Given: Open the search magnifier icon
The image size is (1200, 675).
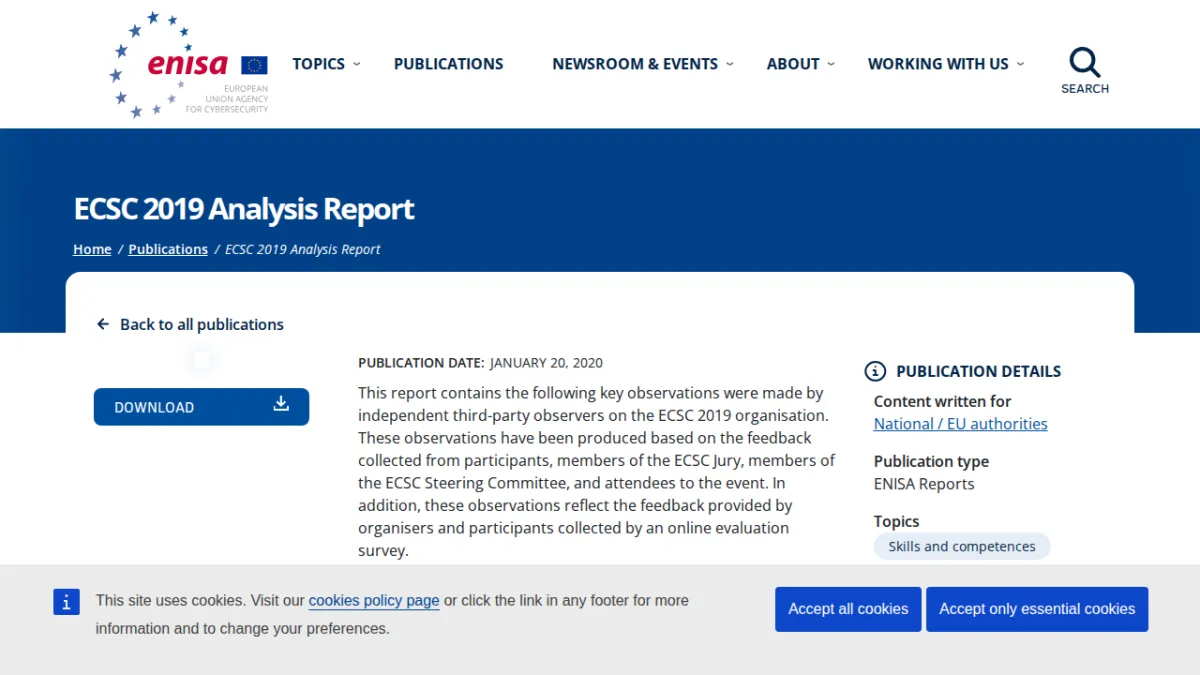Looking at the screenshot, I should click(x=1084, y=62).
